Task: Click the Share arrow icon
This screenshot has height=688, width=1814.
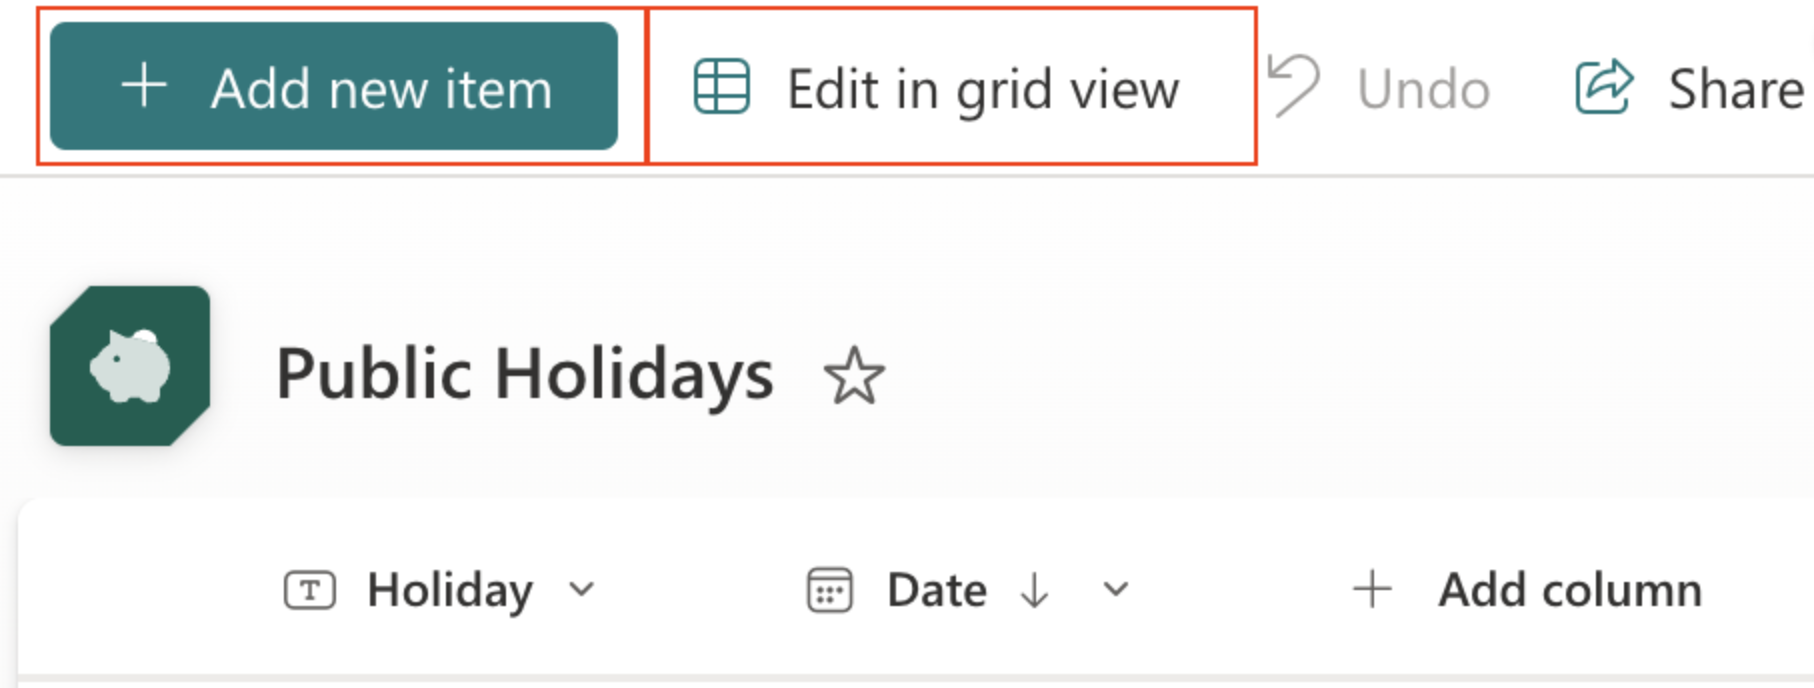Action: tap(1604, 87)
